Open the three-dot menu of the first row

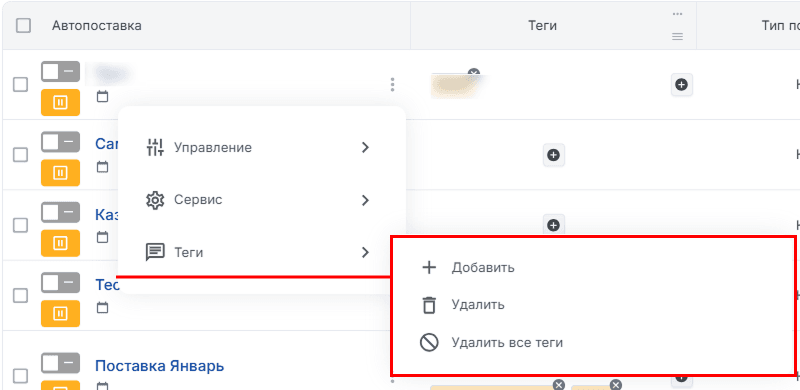pyautogui.click(x=392, y=85)
